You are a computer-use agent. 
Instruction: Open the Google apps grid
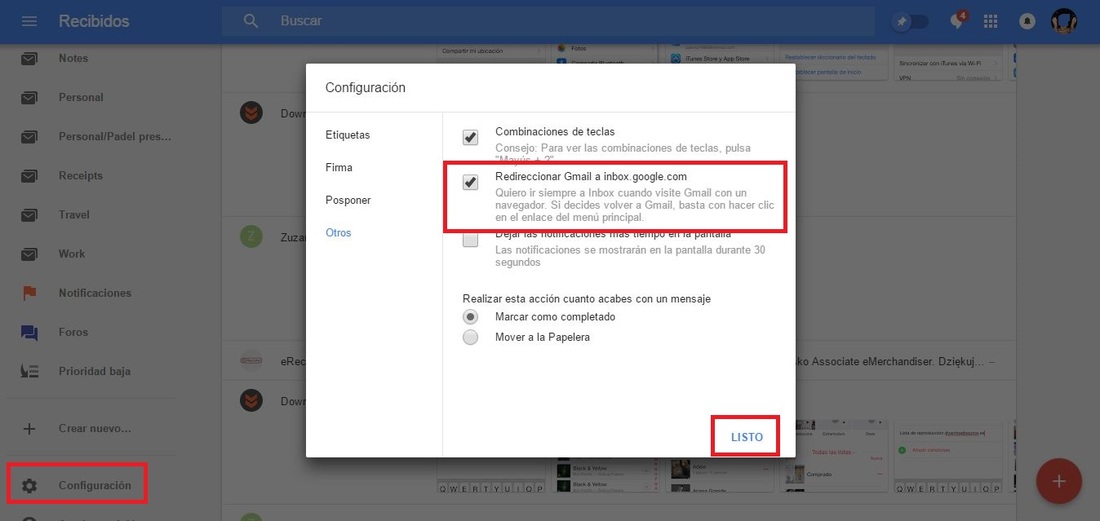click(991, 21)
